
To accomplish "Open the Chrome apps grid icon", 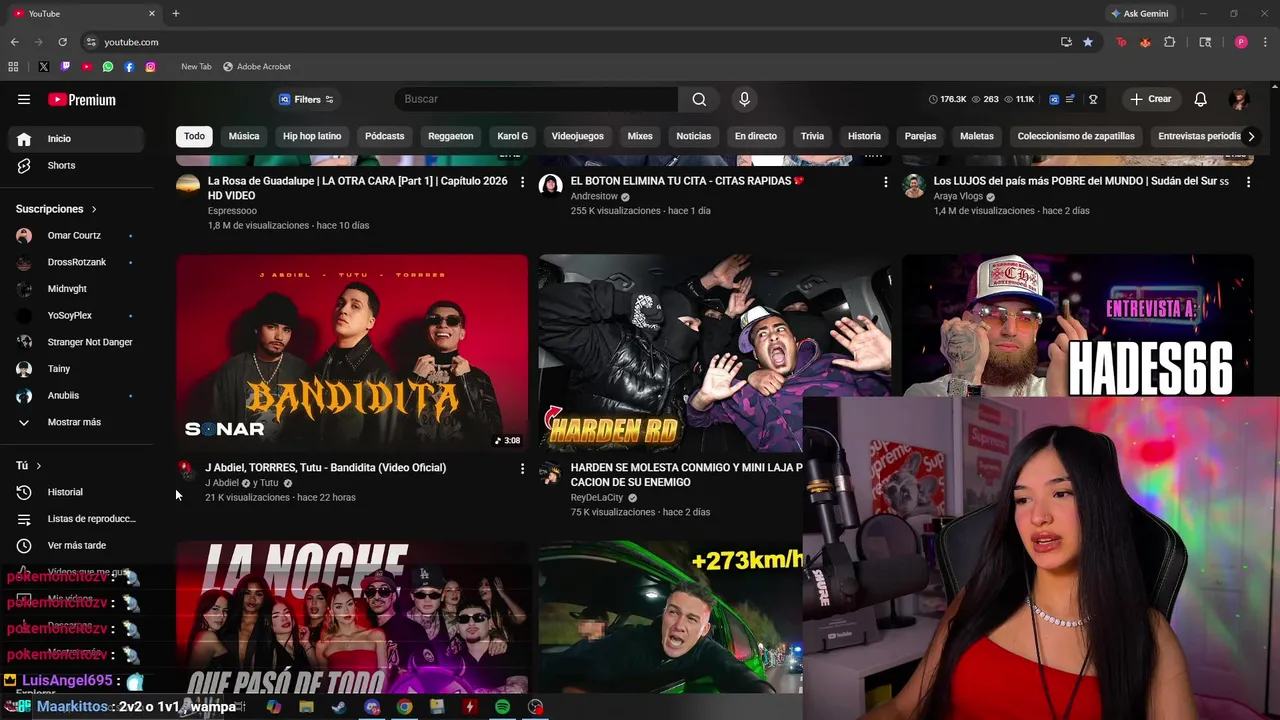I will coord(13,67).
